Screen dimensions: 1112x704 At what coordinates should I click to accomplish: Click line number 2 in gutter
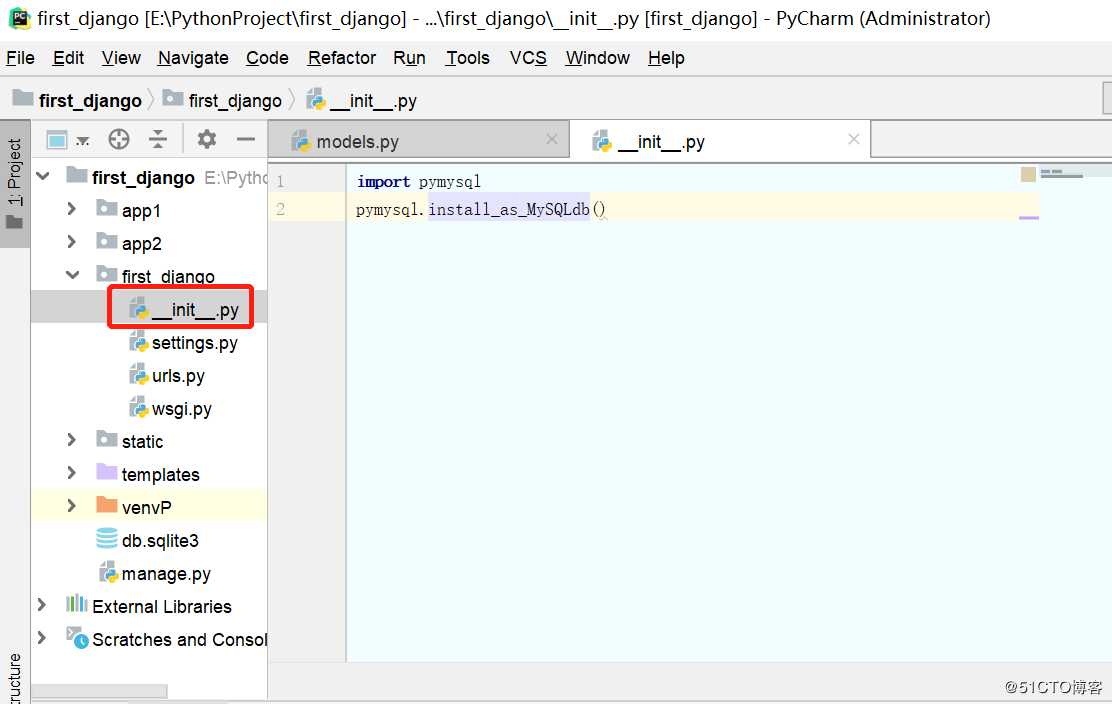coord(280,209)
